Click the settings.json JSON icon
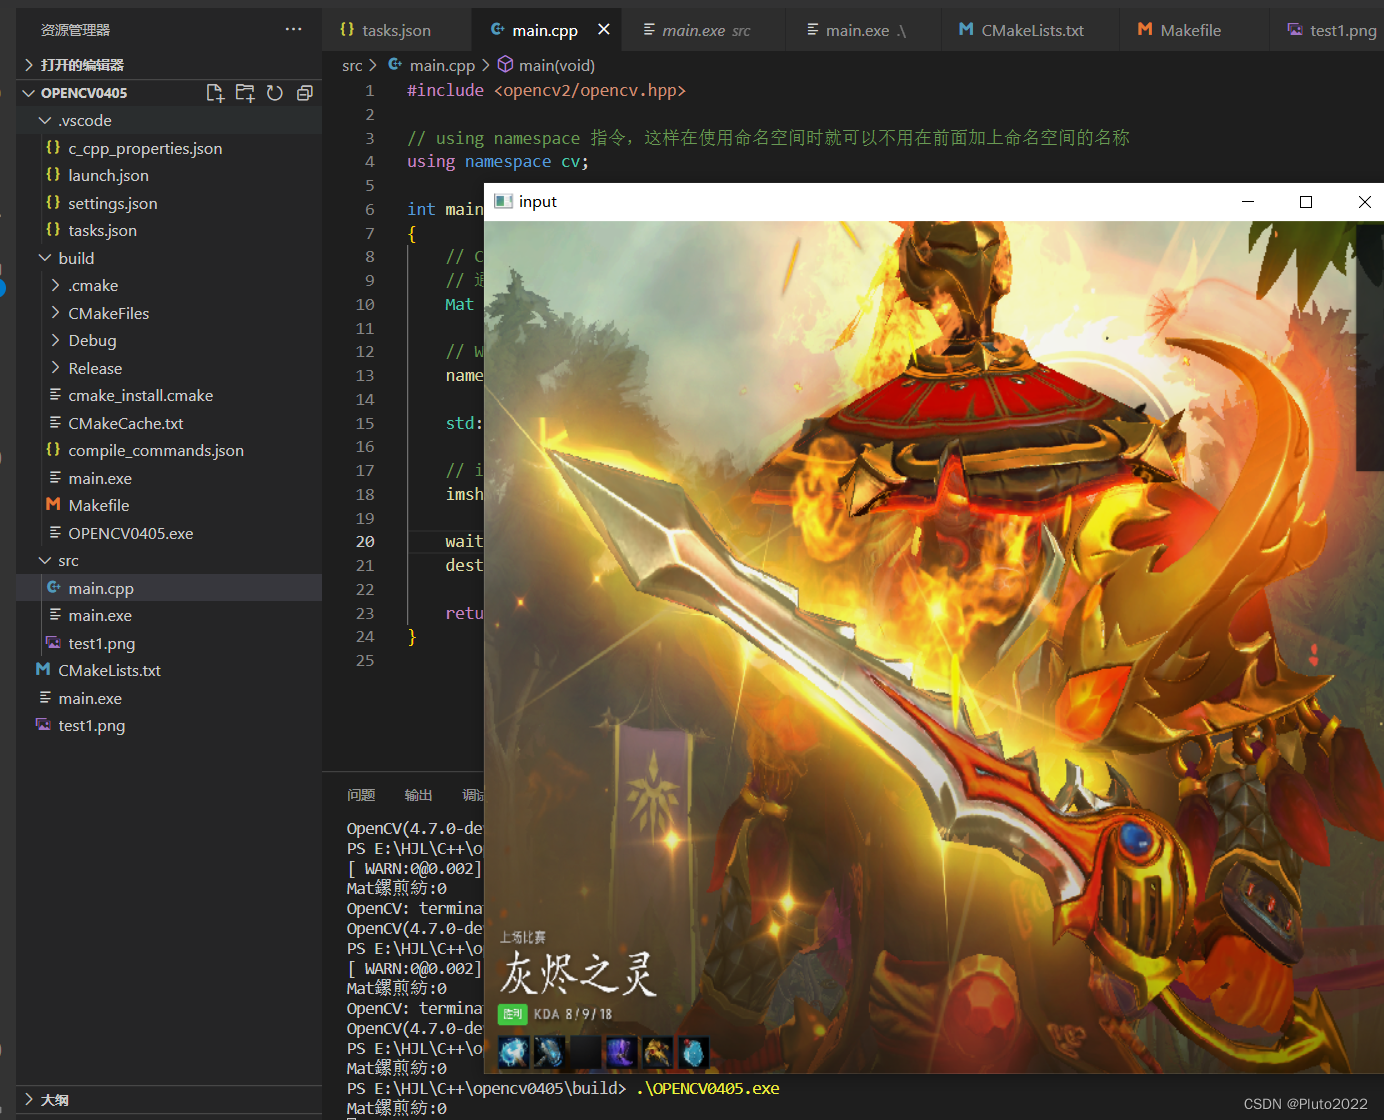The image size is (1384, 1120). tap(54, 203)
